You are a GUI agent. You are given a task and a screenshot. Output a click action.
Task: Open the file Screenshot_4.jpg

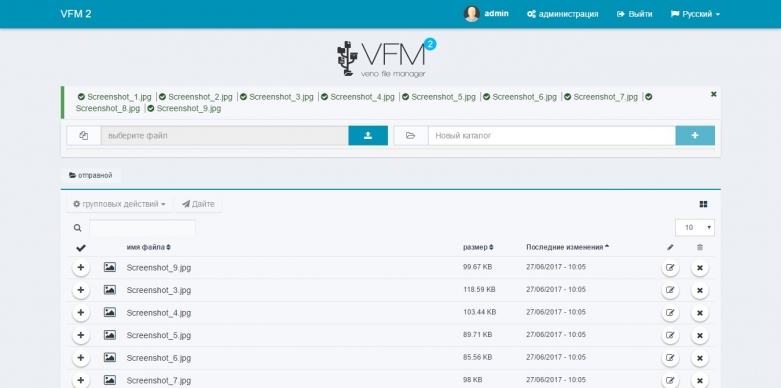tap(158, 313)
